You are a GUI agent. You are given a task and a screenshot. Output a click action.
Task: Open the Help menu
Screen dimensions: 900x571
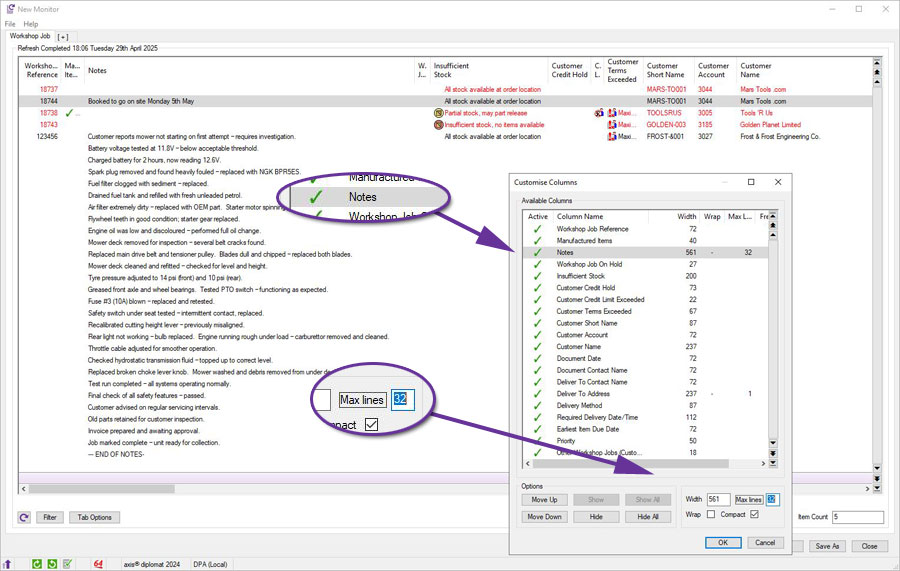point(31,23)
